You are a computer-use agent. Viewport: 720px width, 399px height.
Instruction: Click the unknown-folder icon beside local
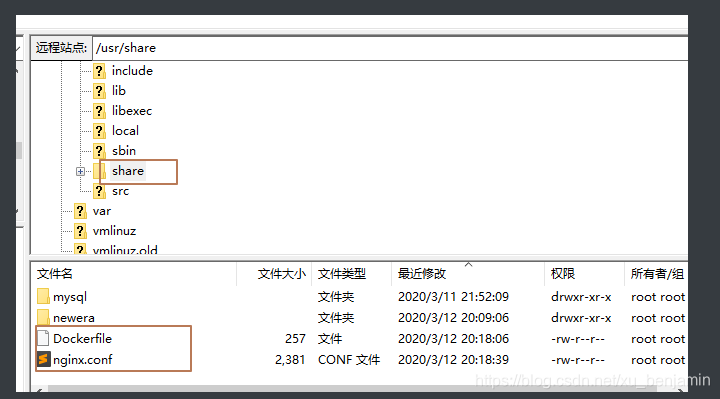coord(99,131)
